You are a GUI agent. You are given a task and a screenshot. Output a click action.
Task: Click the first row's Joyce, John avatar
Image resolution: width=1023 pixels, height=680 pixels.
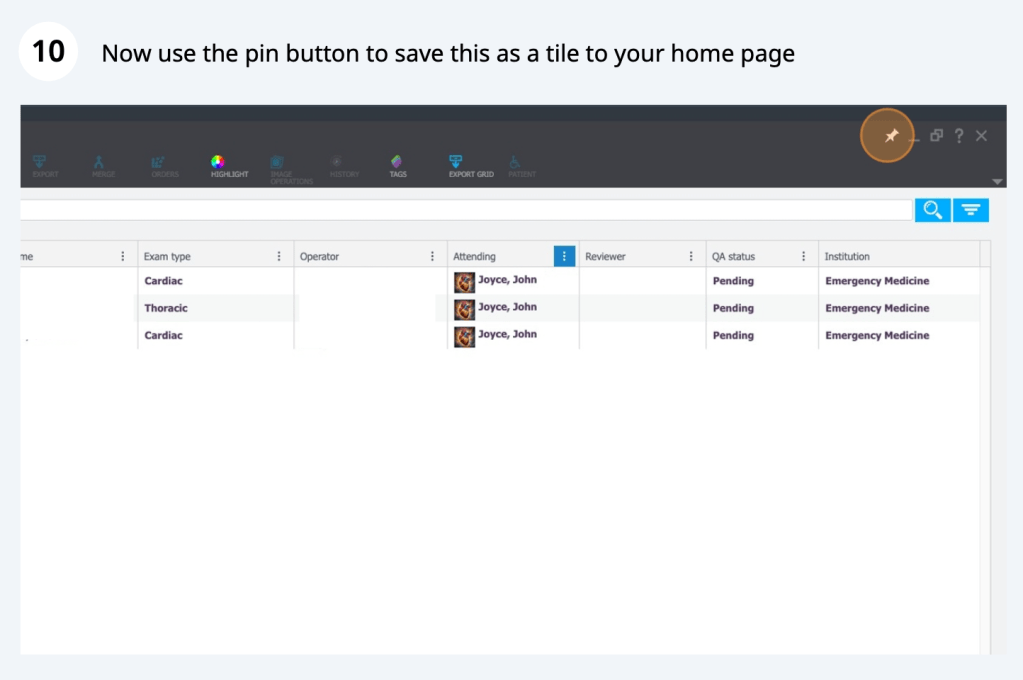464,282
